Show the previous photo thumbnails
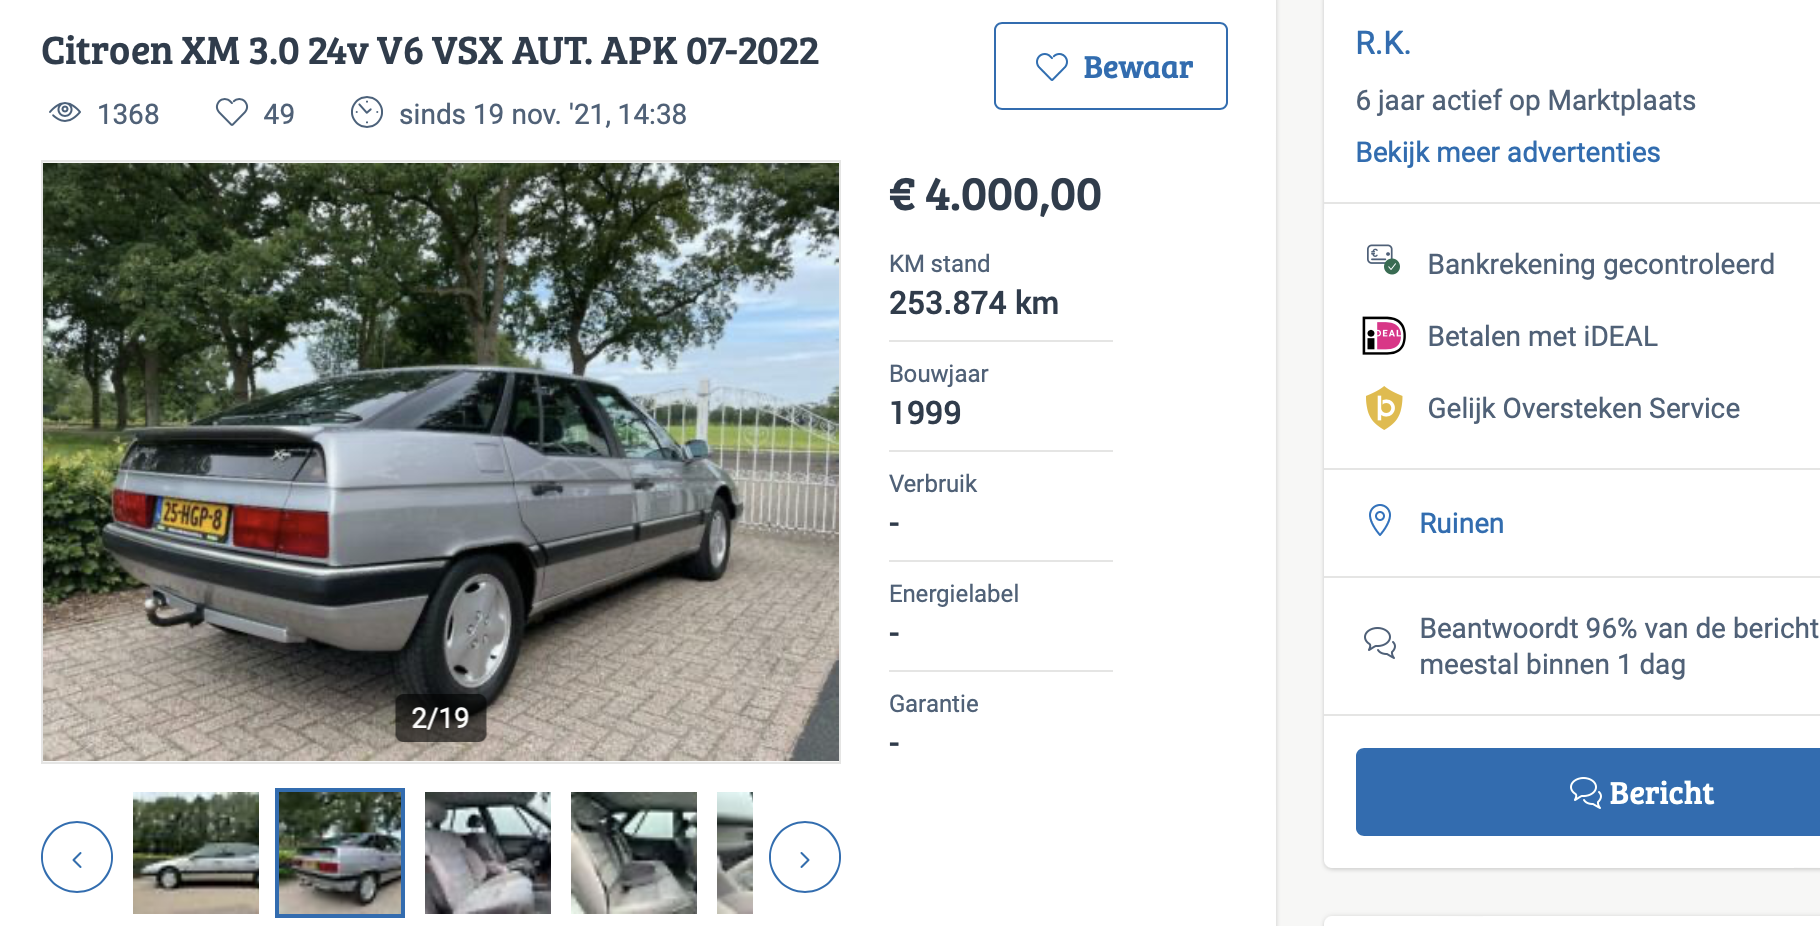 click(77, 857)
